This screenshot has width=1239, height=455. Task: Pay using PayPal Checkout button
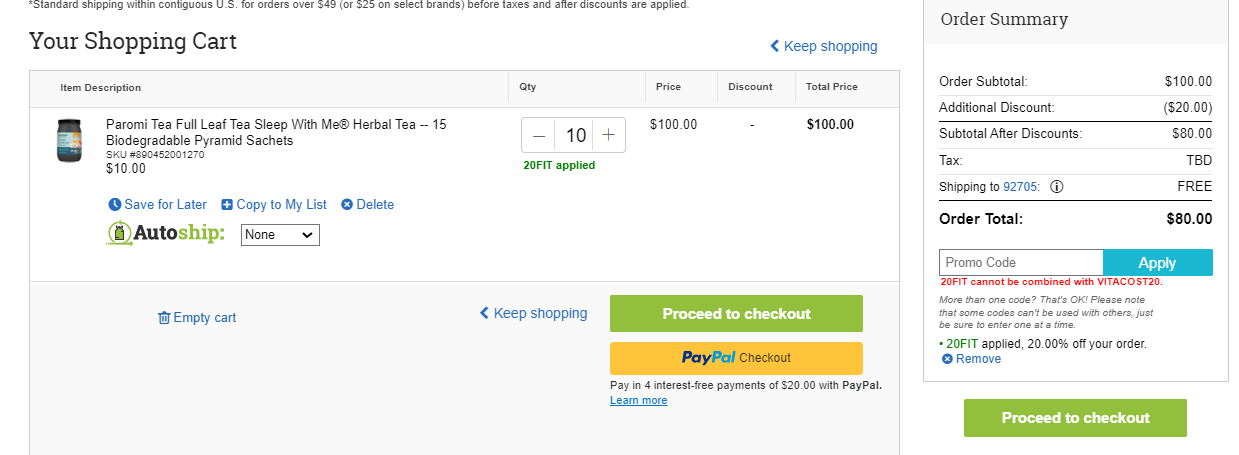736,358
